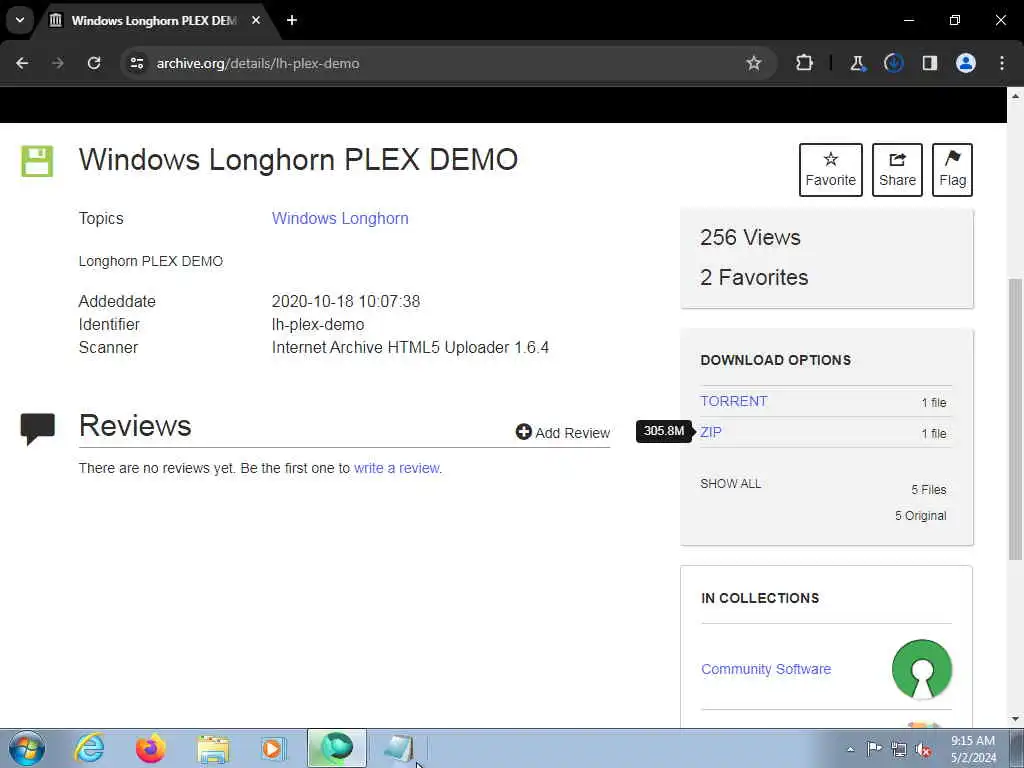
Task: Open Chrome Labs flask icon
Action: point(857,63)
